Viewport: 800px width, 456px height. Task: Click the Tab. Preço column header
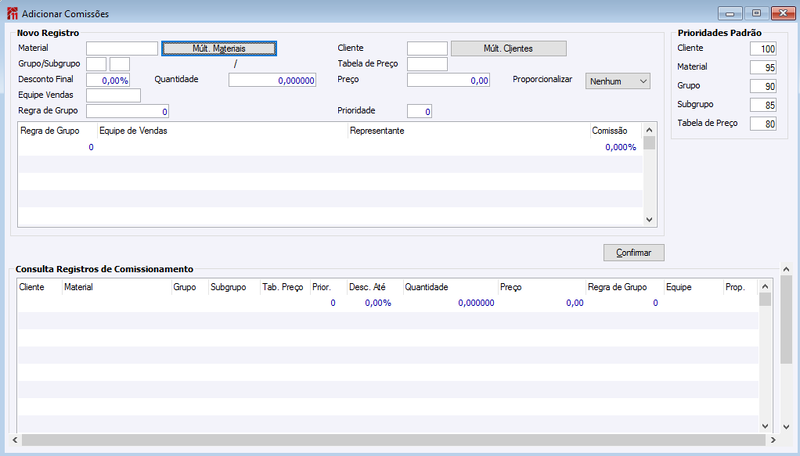click(x=285, y=287)
